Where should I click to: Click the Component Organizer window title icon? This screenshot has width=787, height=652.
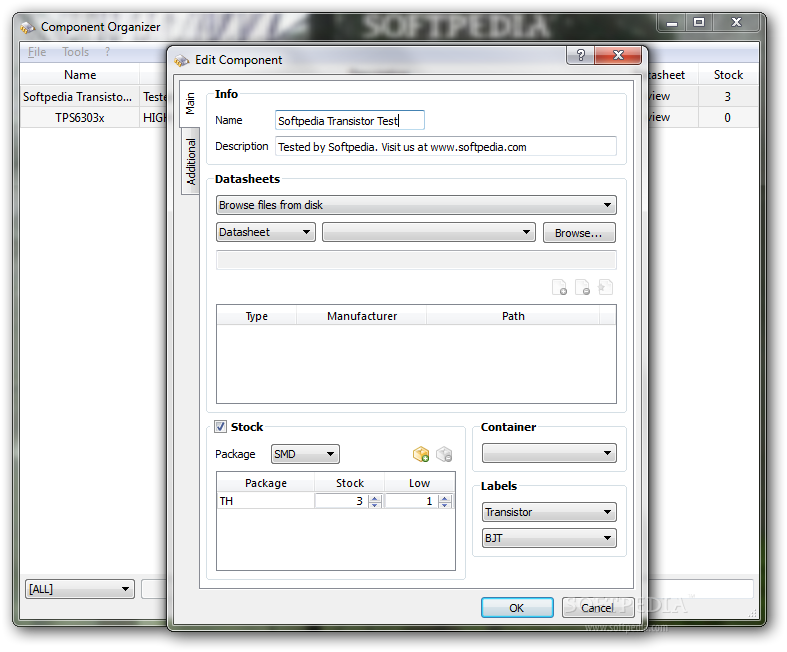pyautogui.click(x=28, y=27)
